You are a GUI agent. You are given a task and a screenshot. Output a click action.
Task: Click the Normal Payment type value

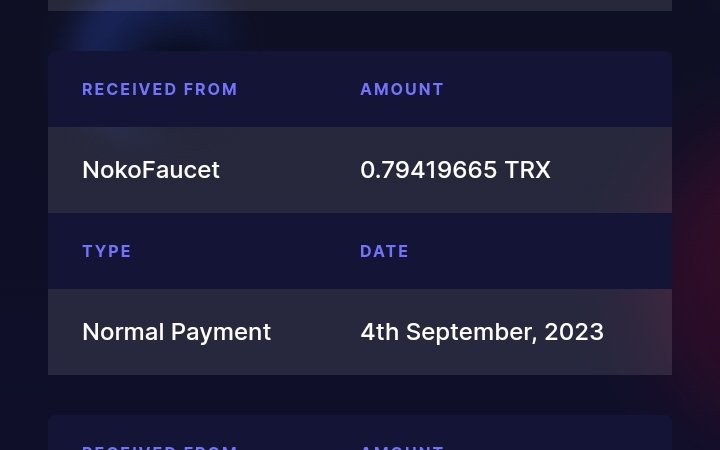176,332
